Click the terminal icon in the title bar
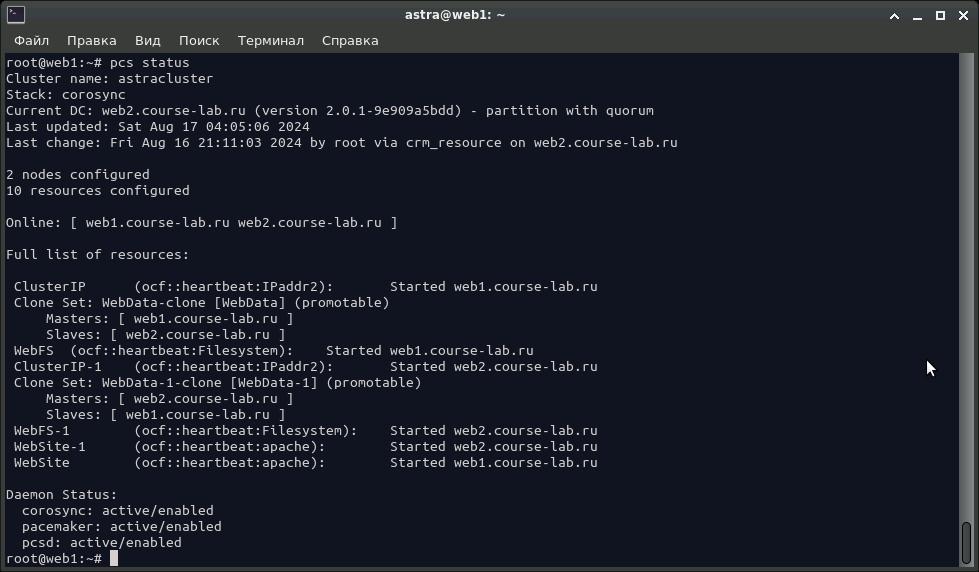 [15, 15]
